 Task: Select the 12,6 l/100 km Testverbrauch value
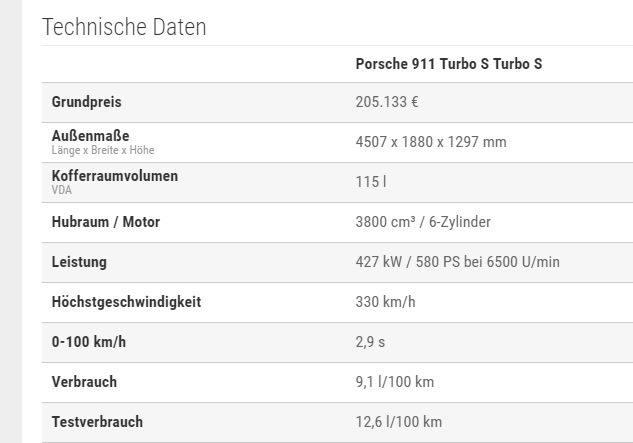(399, 422)
